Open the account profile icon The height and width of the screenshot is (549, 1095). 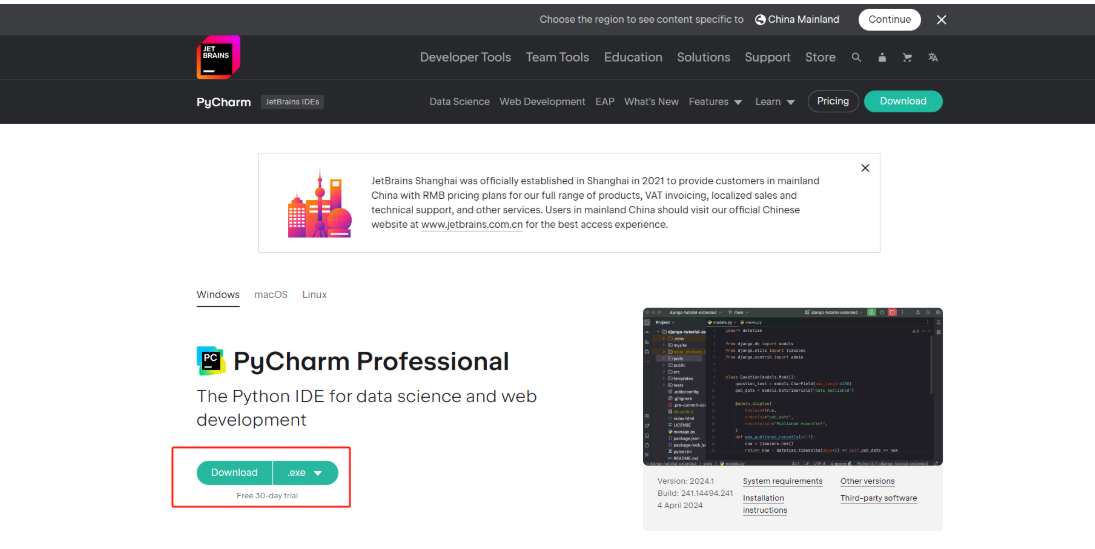pos(882,57)
